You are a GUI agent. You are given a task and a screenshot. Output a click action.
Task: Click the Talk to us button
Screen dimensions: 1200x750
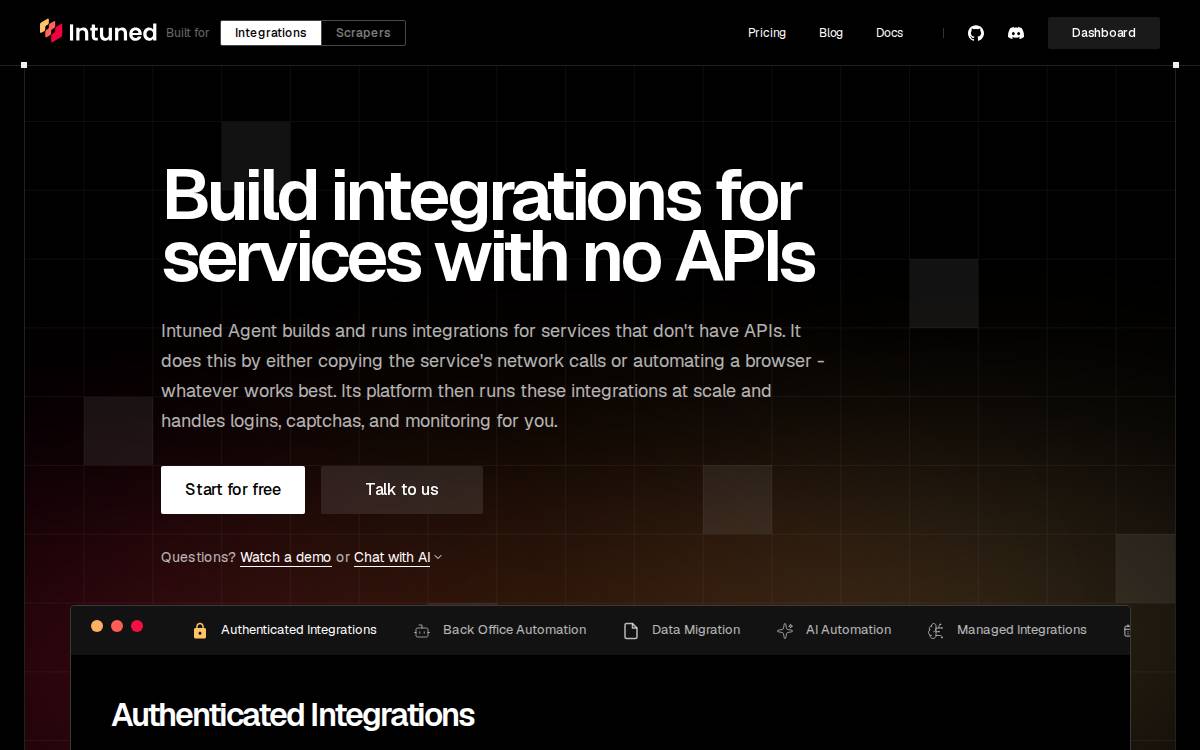402,490
